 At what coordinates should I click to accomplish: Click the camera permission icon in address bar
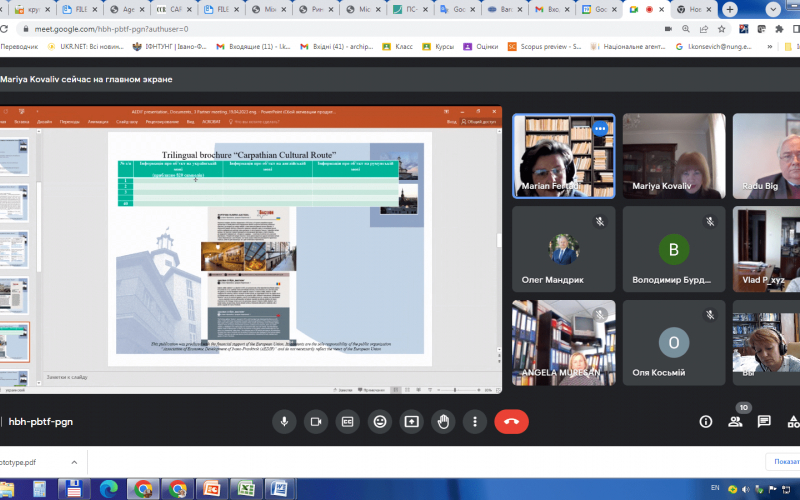click(x=668, y=29)
